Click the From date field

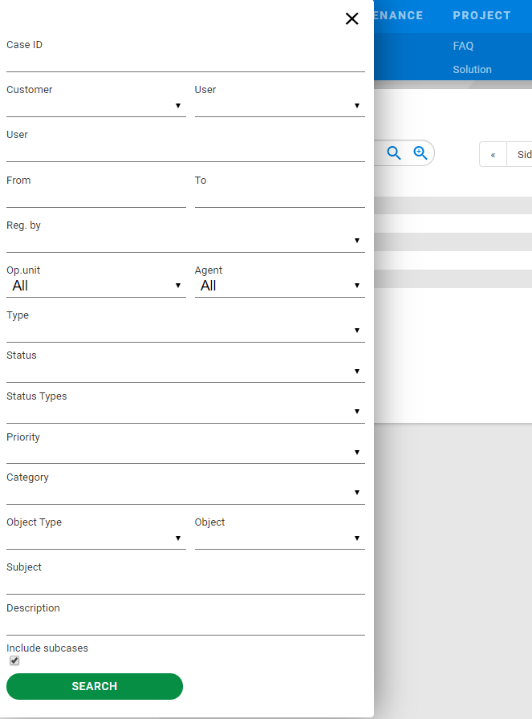coord(96,198)
